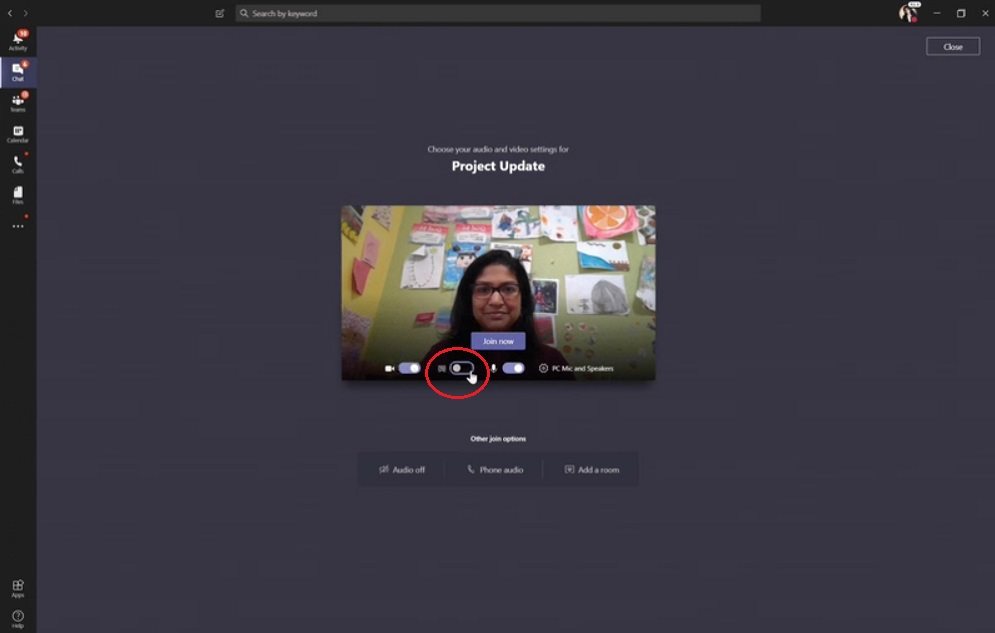
Task: Toggle the microphone switch
Action: click(513, 369)
